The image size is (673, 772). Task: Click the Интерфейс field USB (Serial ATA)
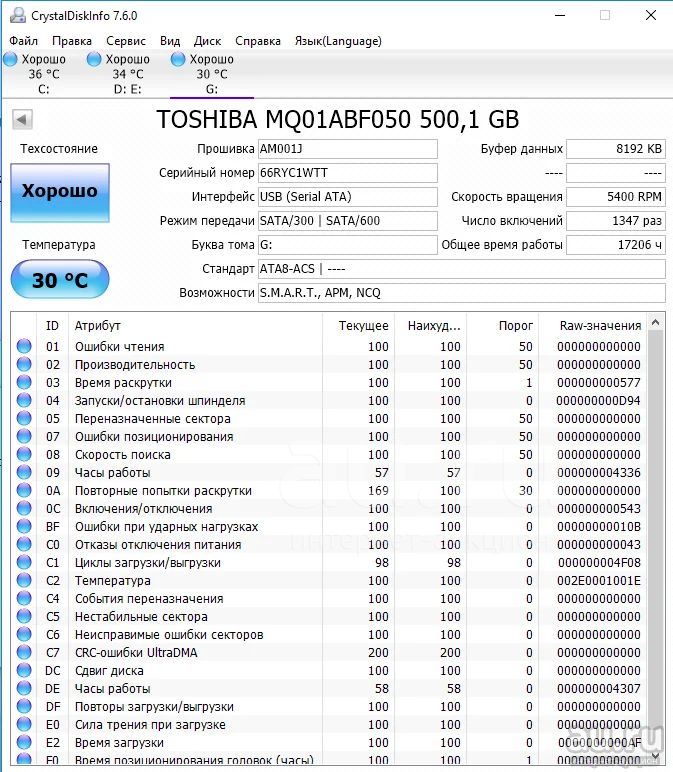click(348, 196)
